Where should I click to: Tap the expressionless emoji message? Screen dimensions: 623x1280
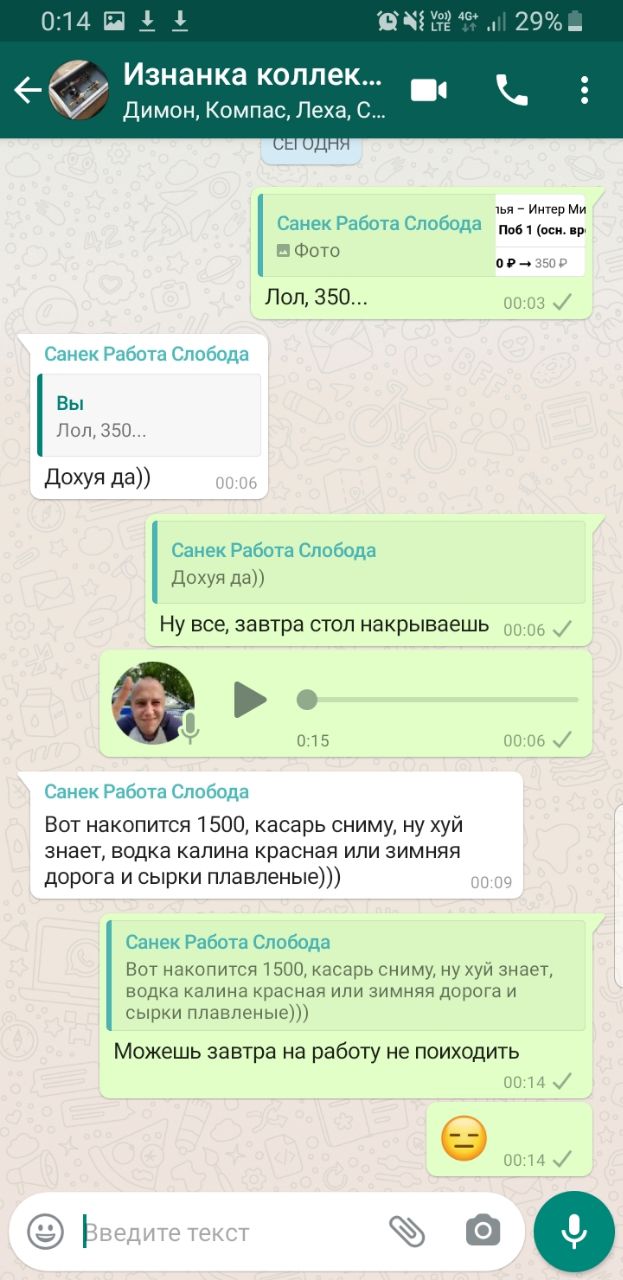click(464, 1138)
